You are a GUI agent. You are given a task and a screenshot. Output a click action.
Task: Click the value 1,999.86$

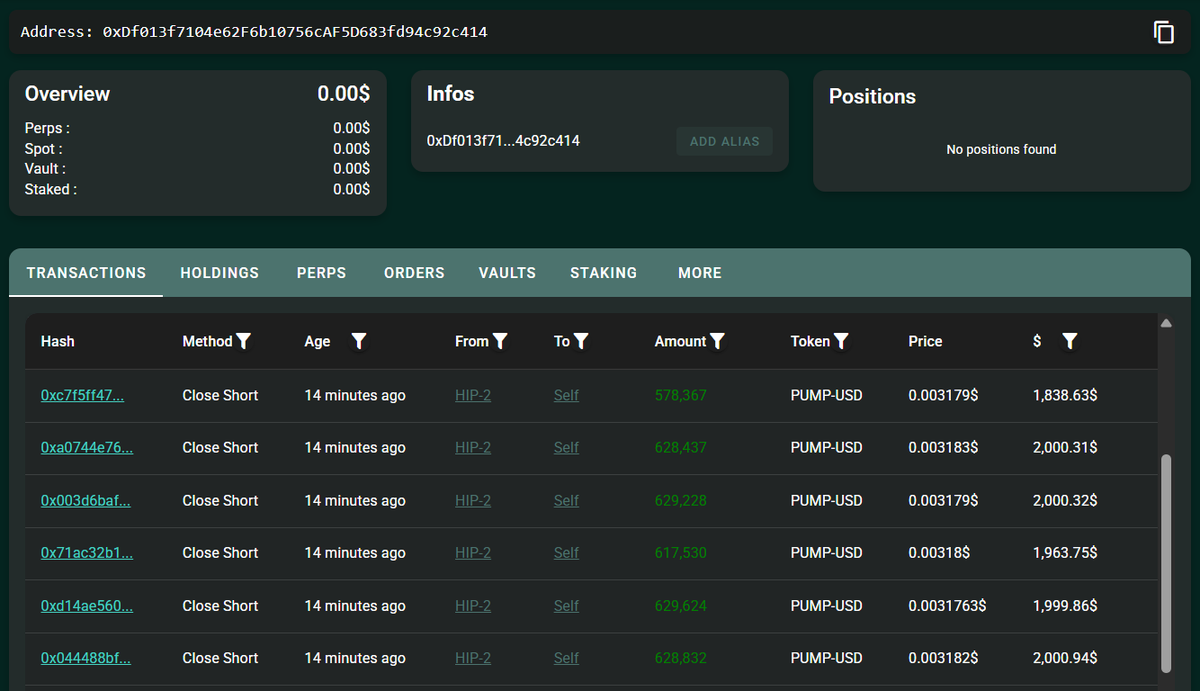tap(1065, 605)
